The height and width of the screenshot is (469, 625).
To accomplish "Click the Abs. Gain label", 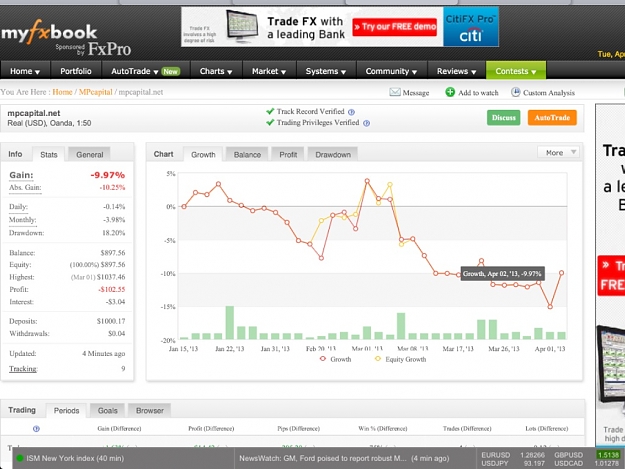I will click(x=25, y=187).
